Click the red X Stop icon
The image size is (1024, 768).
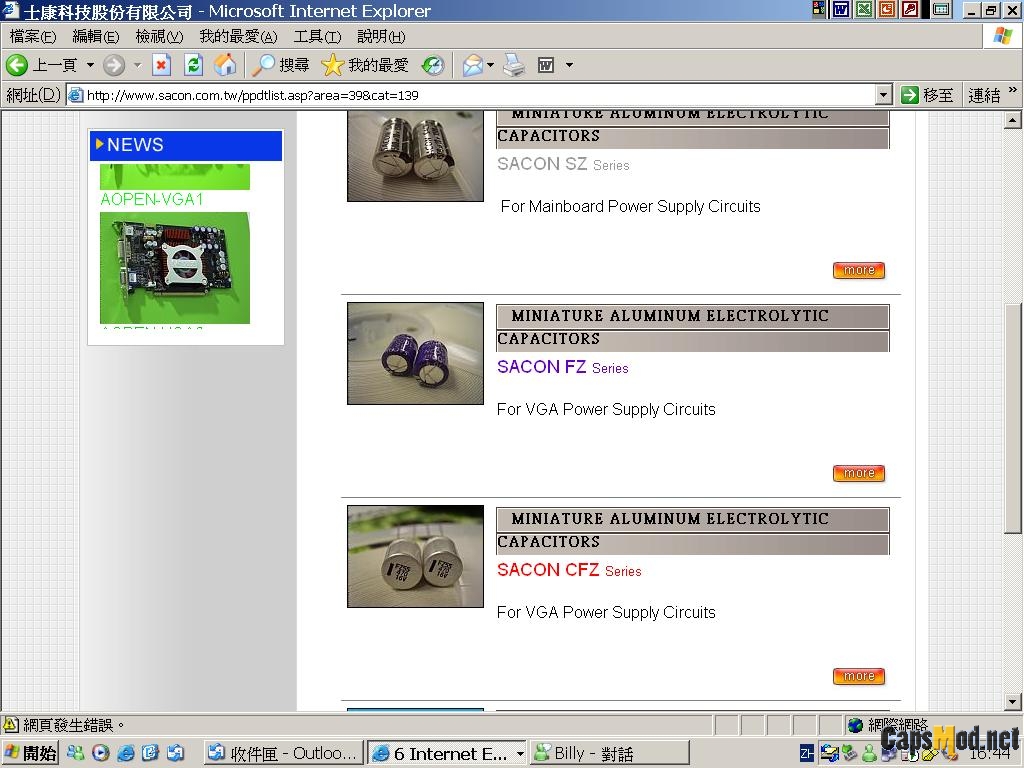[161, 65]
